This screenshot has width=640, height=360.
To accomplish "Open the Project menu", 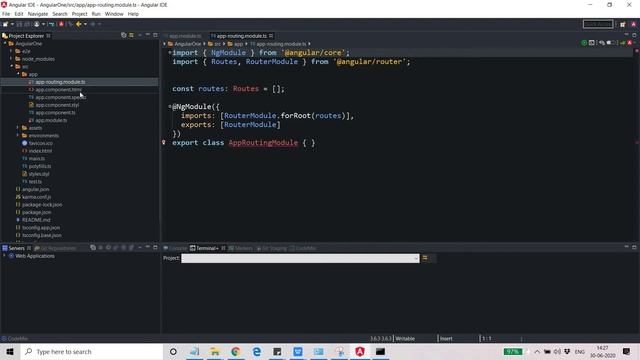I will pos(79,14).
